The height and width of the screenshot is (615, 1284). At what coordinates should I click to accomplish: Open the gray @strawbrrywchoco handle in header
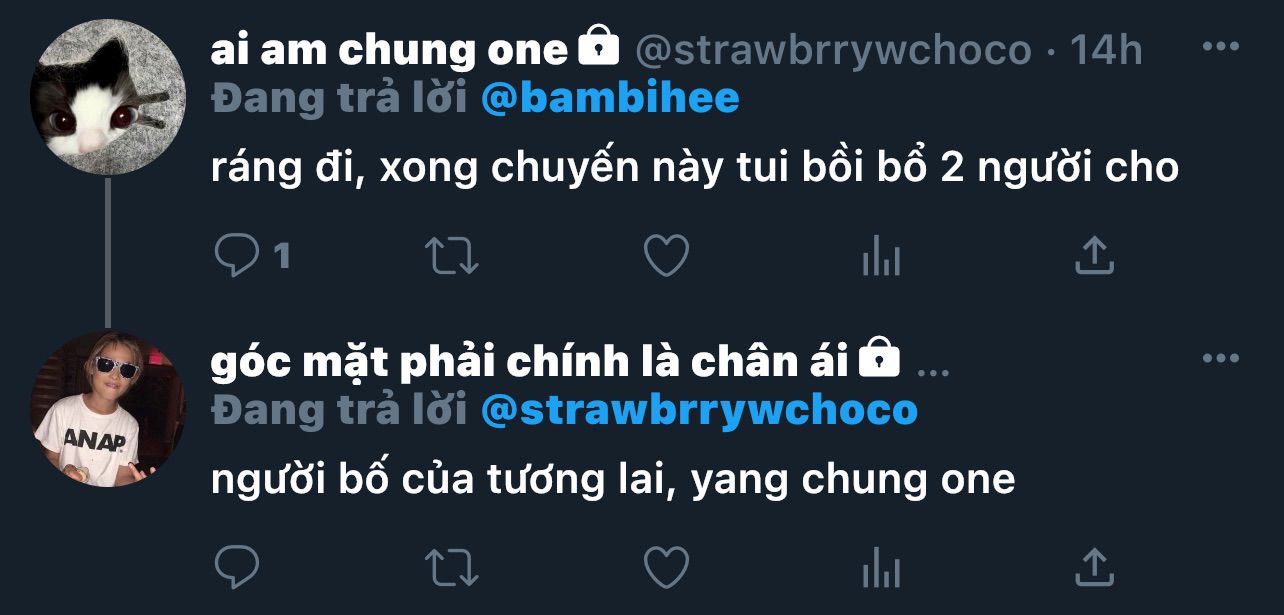coord(833,49)
